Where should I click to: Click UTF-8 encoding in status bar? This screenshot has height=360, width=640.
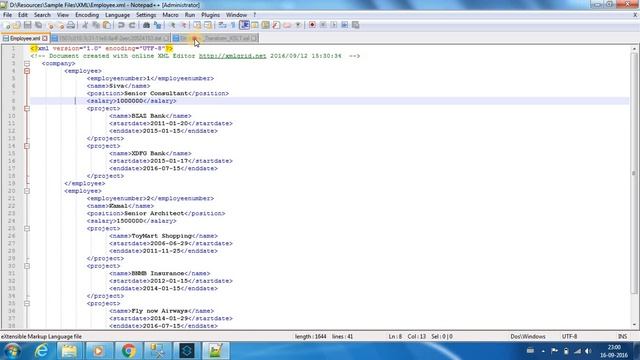[569, 337]
